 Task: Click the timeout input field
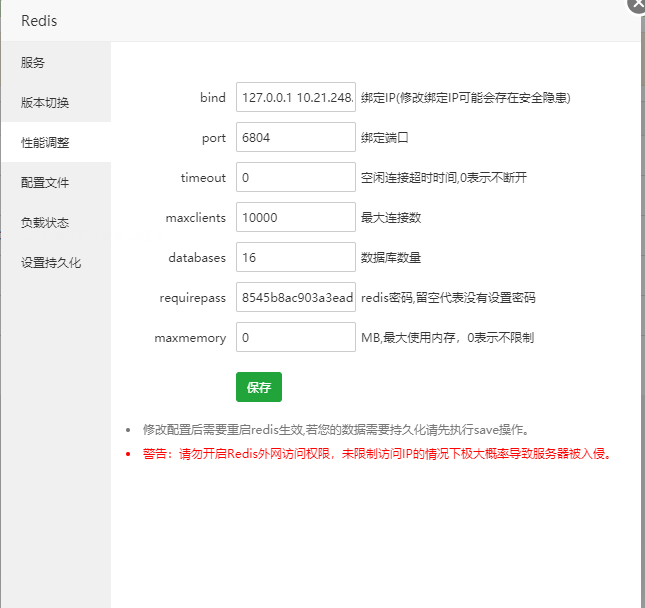point(296,177)
